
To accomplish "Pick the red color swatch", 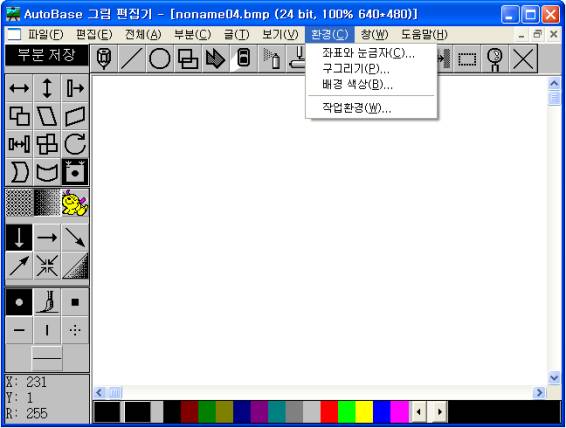I will click(x=329, y=412).
